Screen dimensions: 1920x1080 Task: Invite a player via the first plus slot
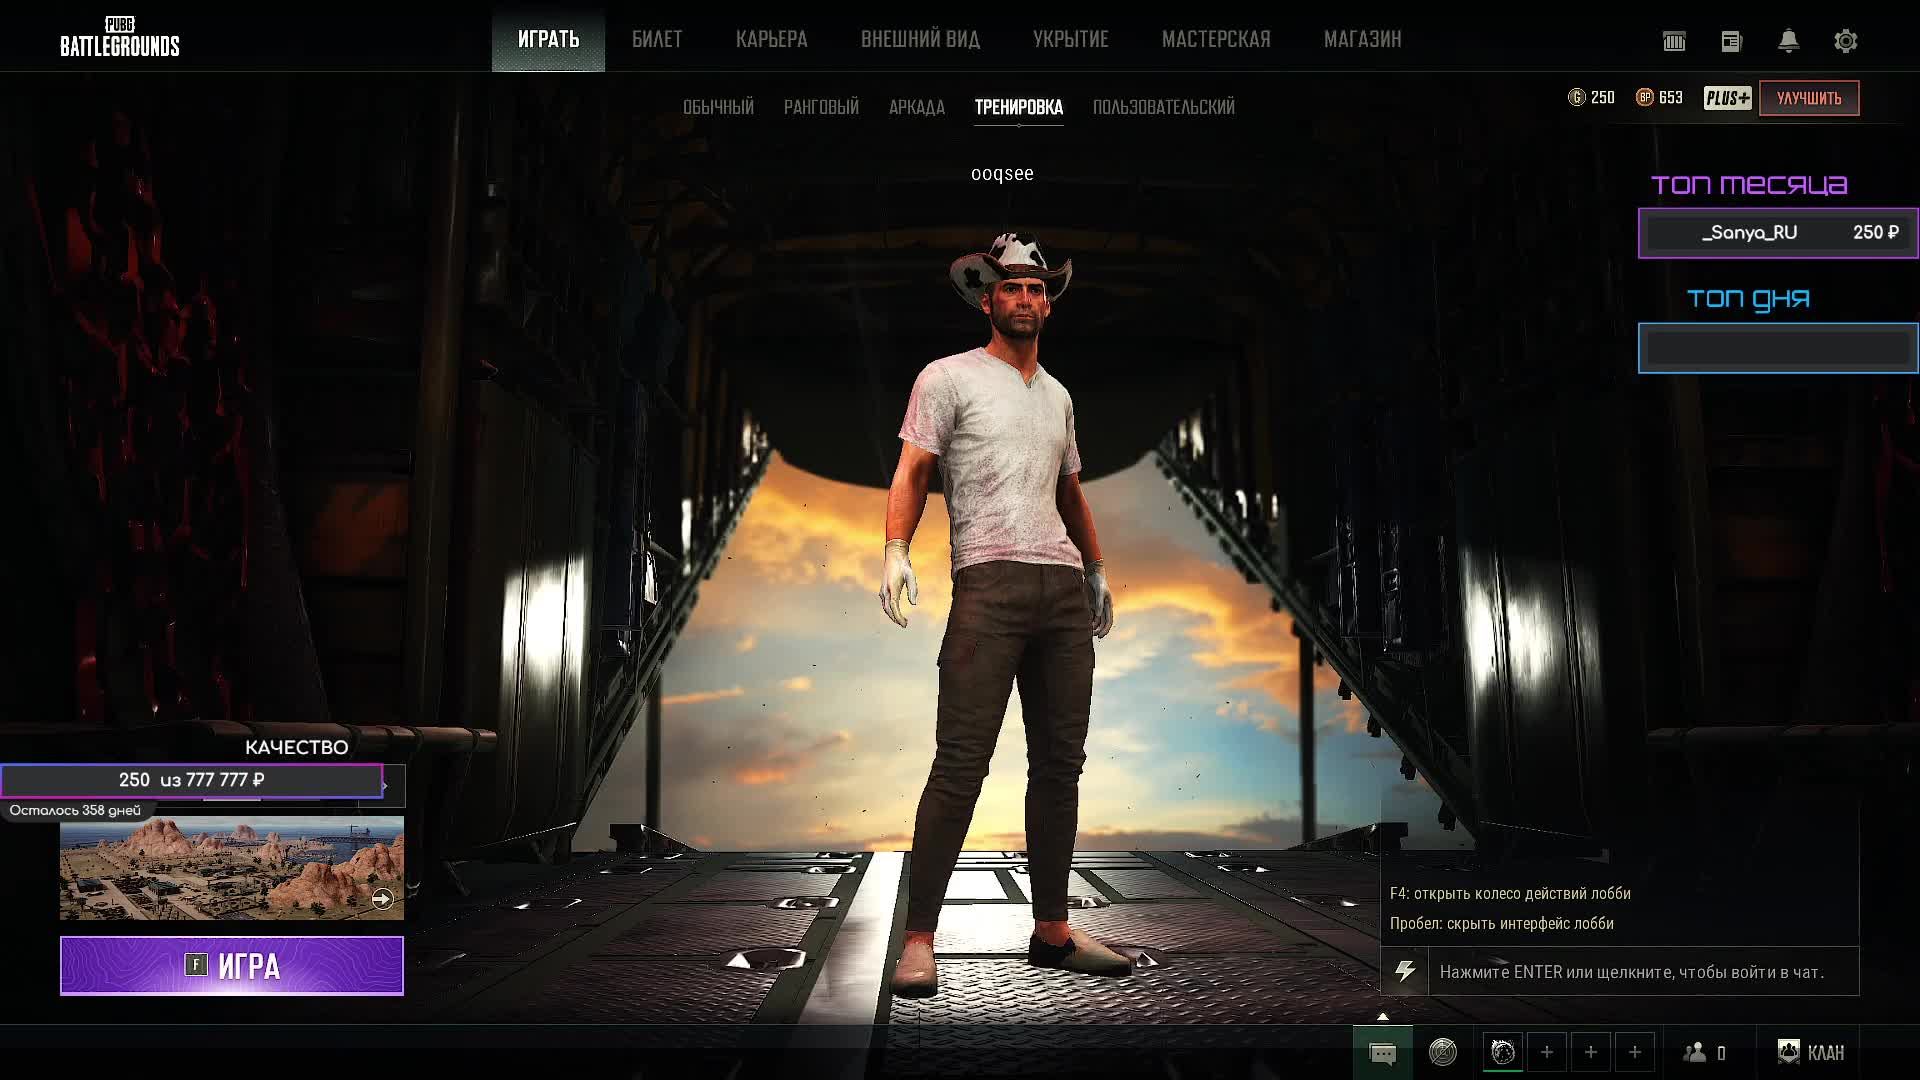click(1547, 1052)
